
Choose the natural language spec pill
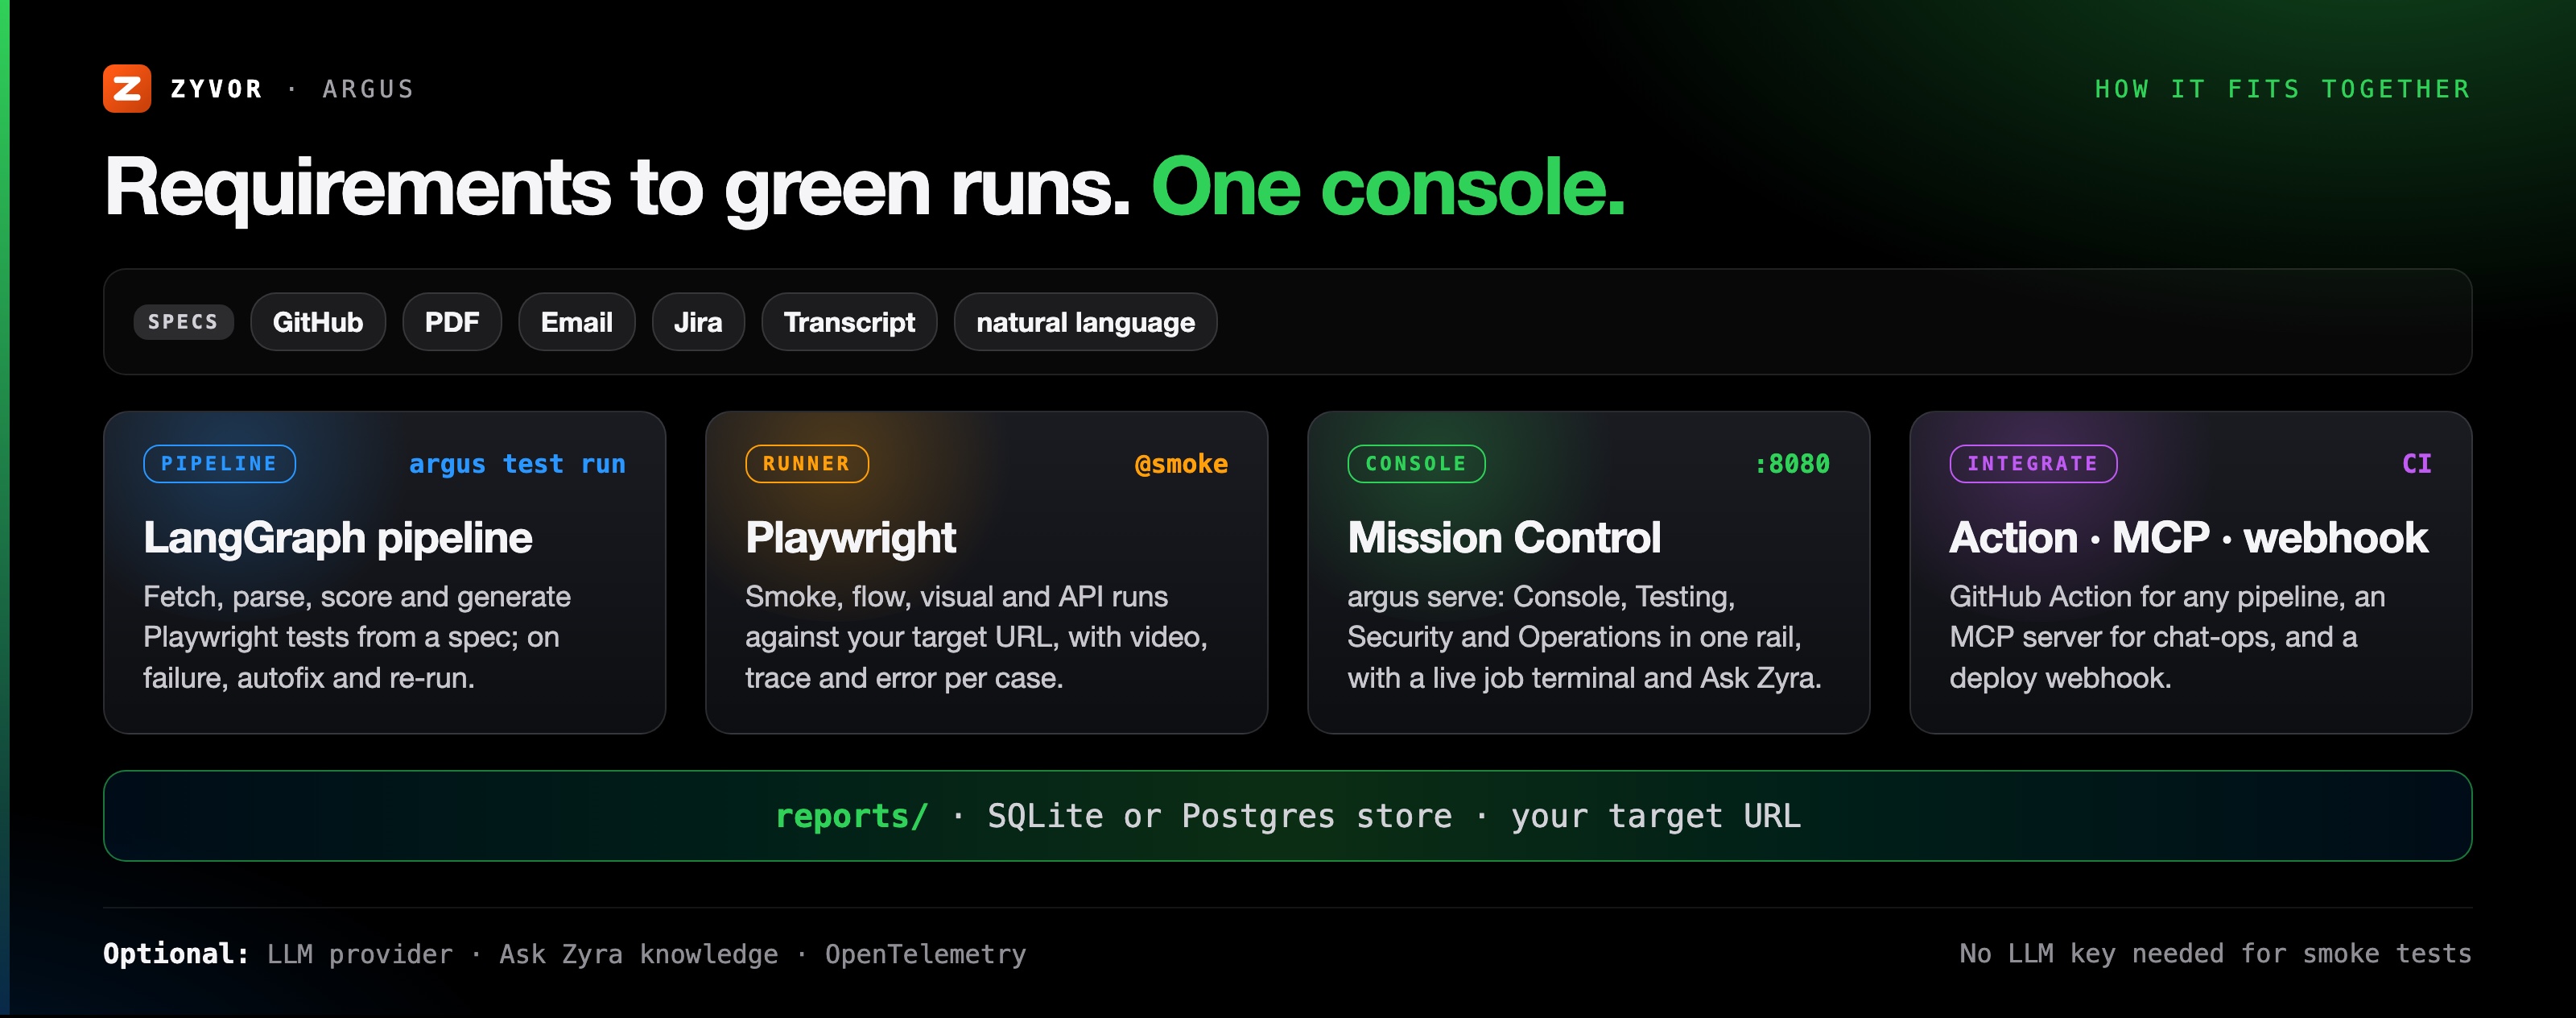click(x=1085, y=322)
